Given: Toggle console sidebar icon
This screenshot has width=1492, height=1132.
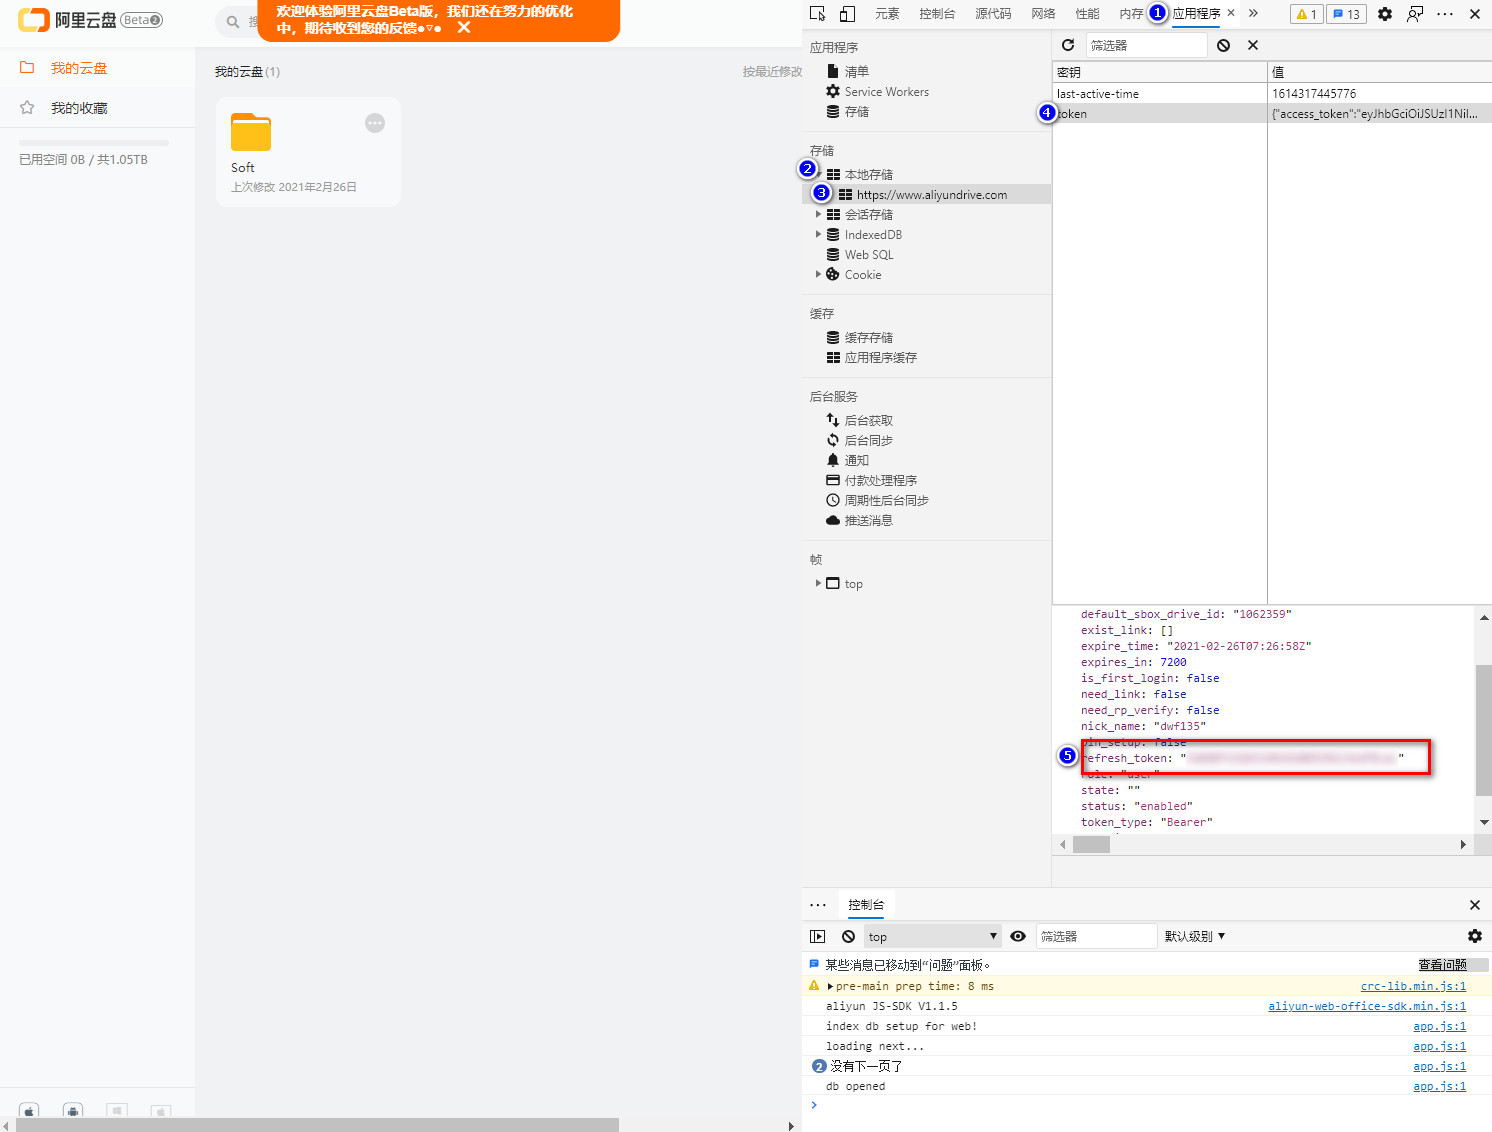Looking at the screenshot, I should pos(818,936).
